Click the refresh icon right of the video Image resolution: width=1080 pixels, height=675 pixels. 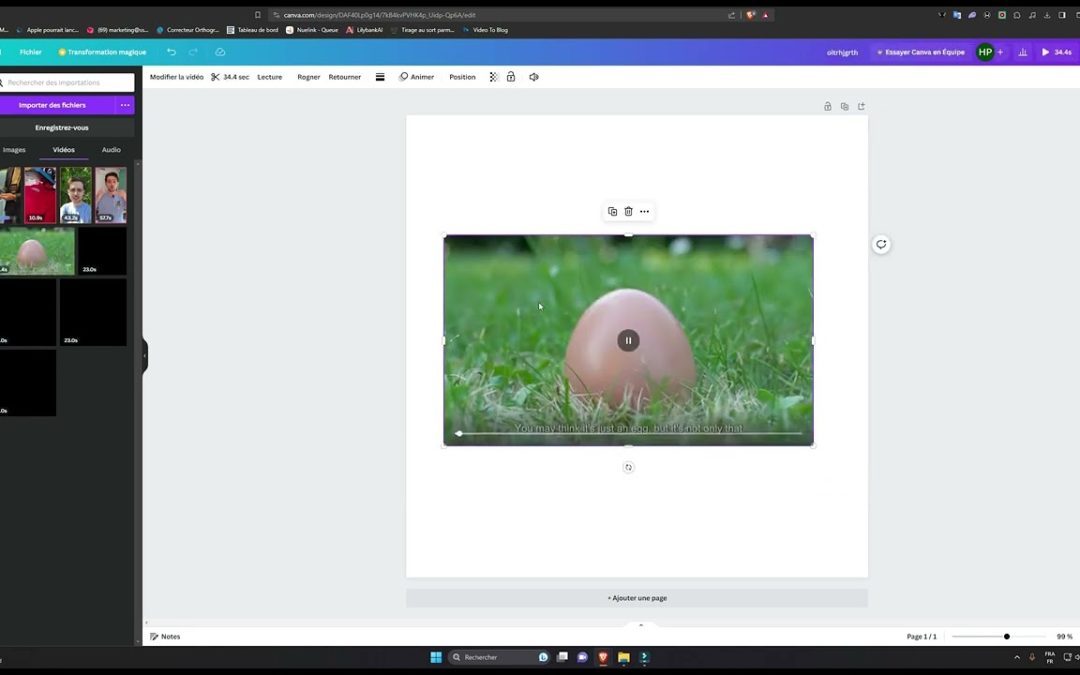click(881, 245)
